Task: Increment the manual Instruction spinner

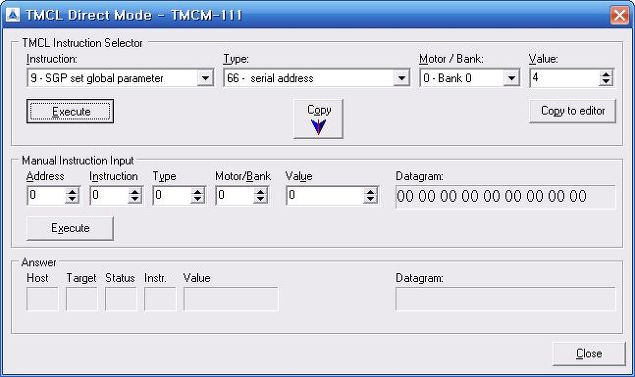Action: coord(135,192)
